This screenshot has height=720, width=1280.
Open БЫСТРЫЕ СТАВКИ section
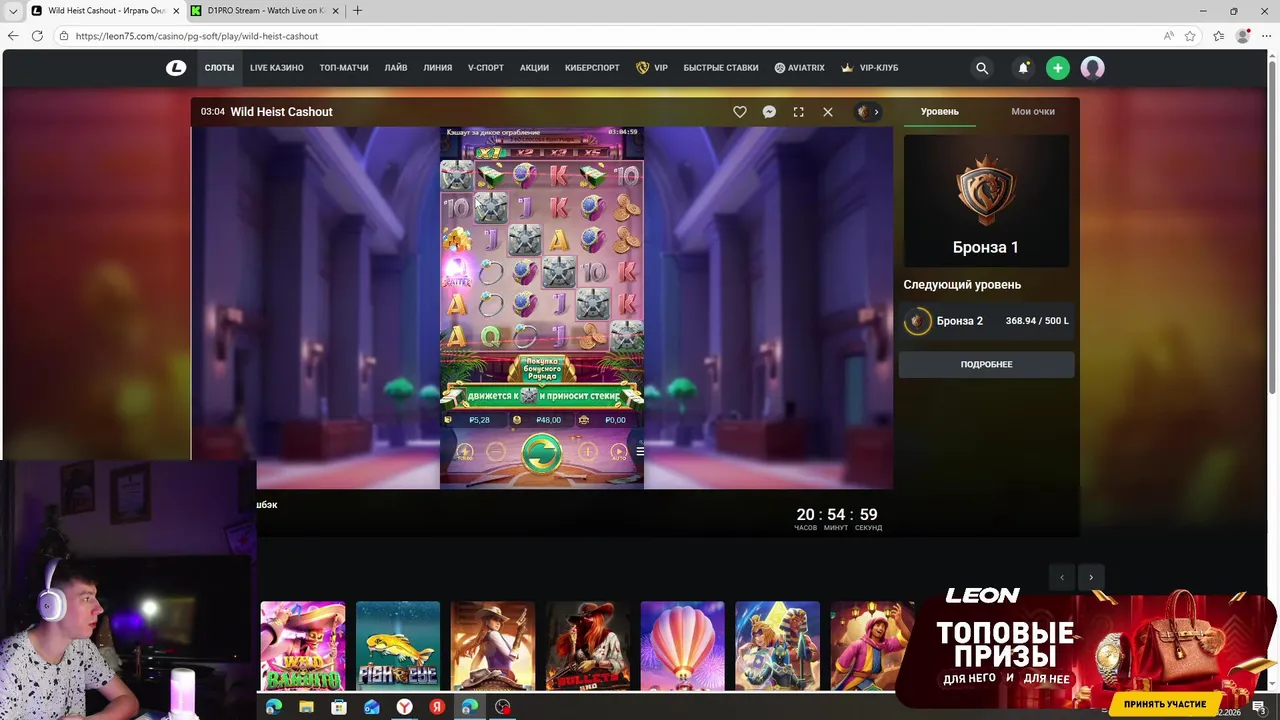pyautogui.click(x=721, y=68)
